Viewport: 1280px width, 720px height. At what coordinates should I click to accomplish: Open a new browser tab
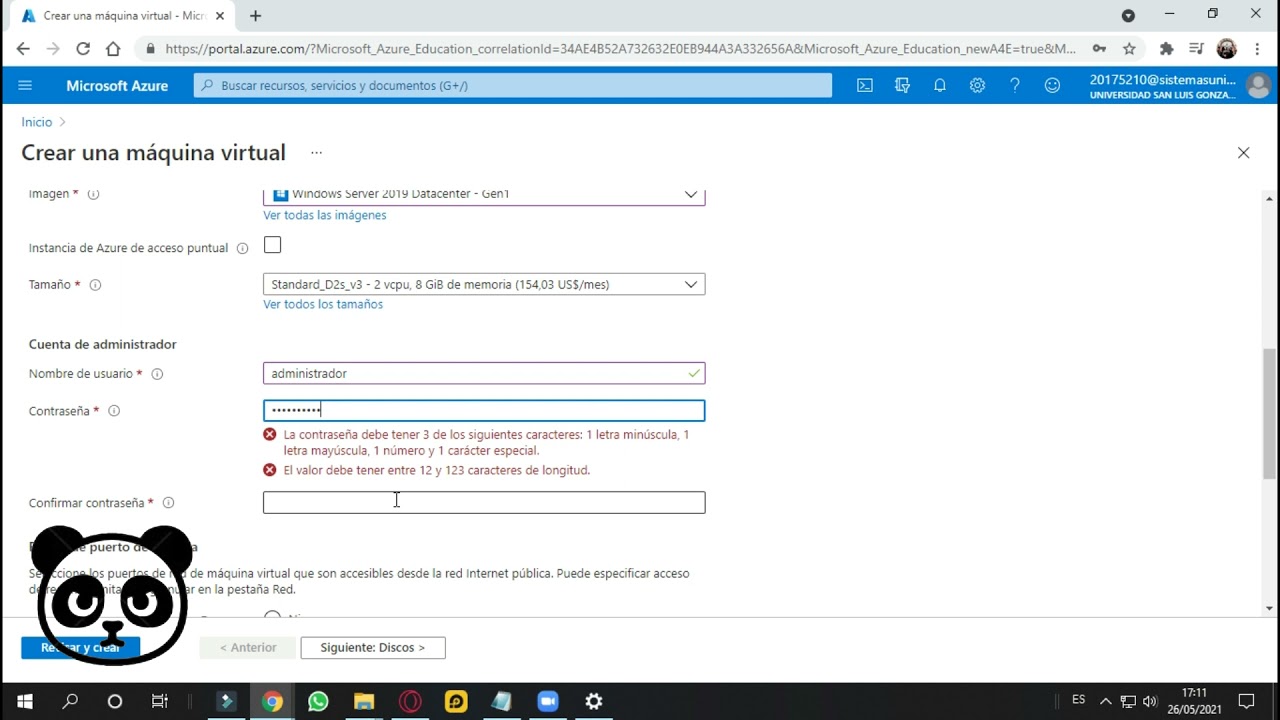[255, 16]
